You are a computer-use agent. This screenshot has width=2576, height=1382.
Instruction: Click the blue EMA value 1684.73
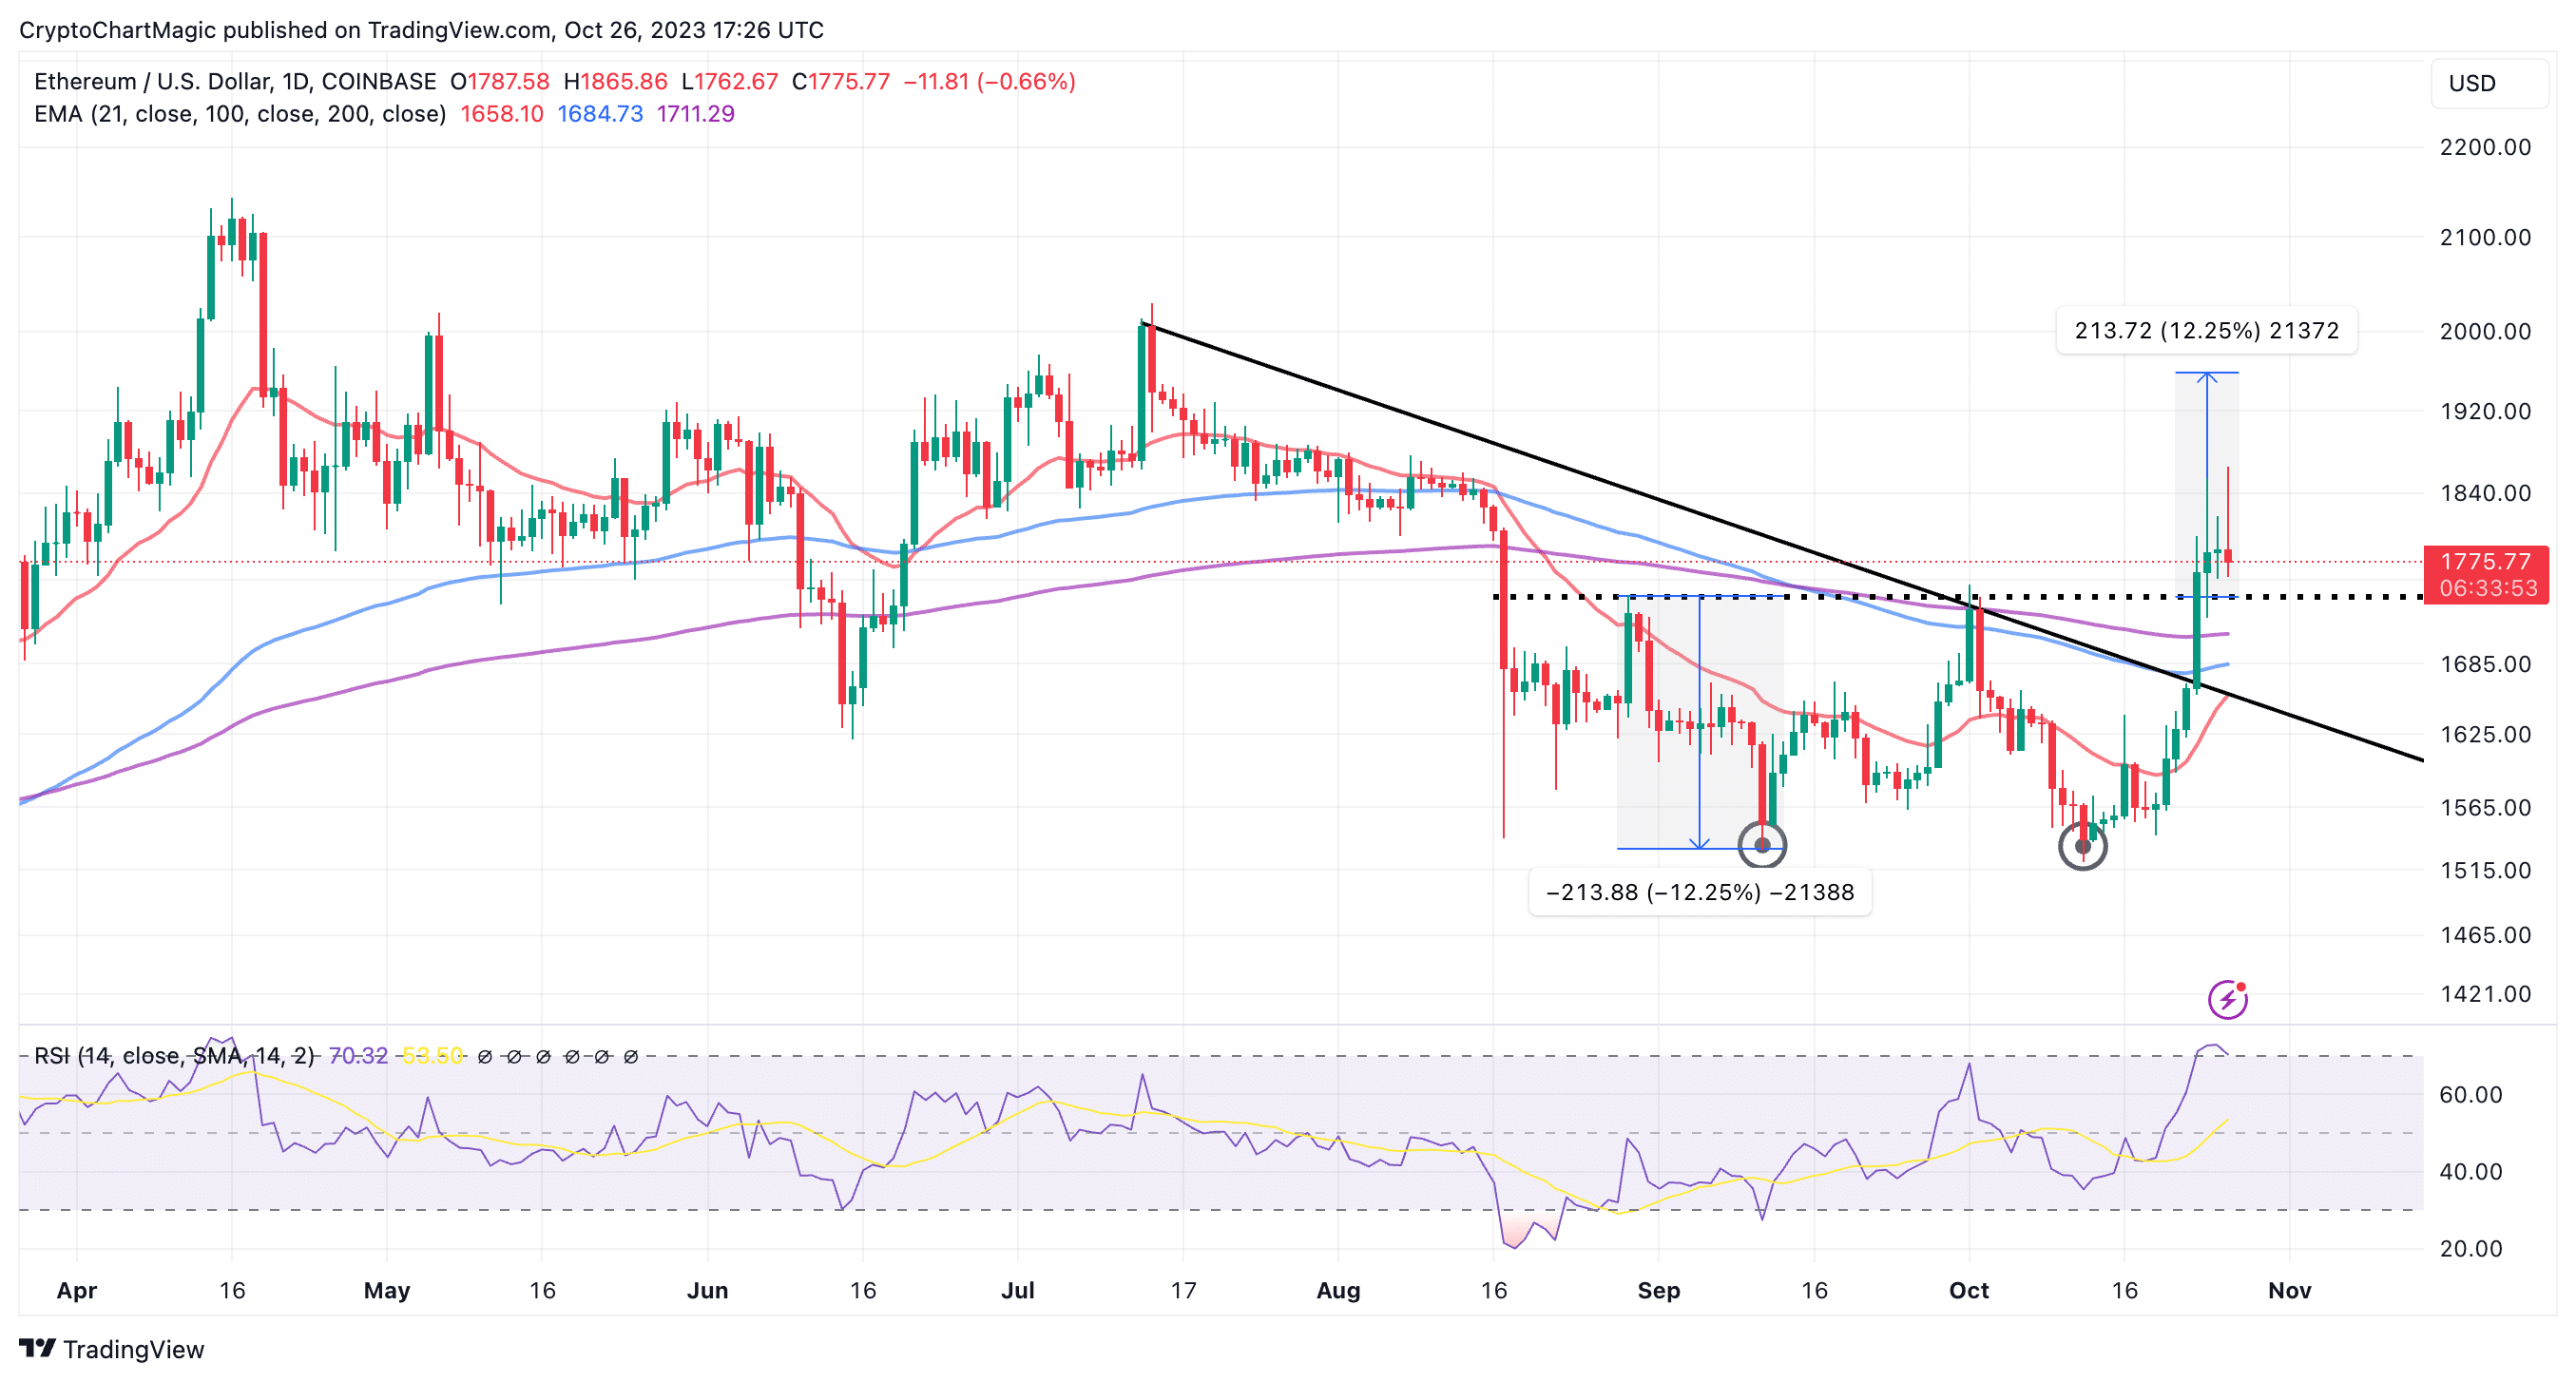(x=600, y=114)
